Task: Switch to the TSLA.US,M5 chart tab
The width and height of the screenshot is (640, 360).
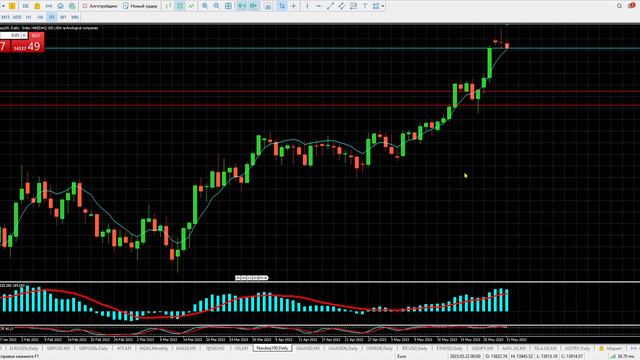Action: pos(545,348)
